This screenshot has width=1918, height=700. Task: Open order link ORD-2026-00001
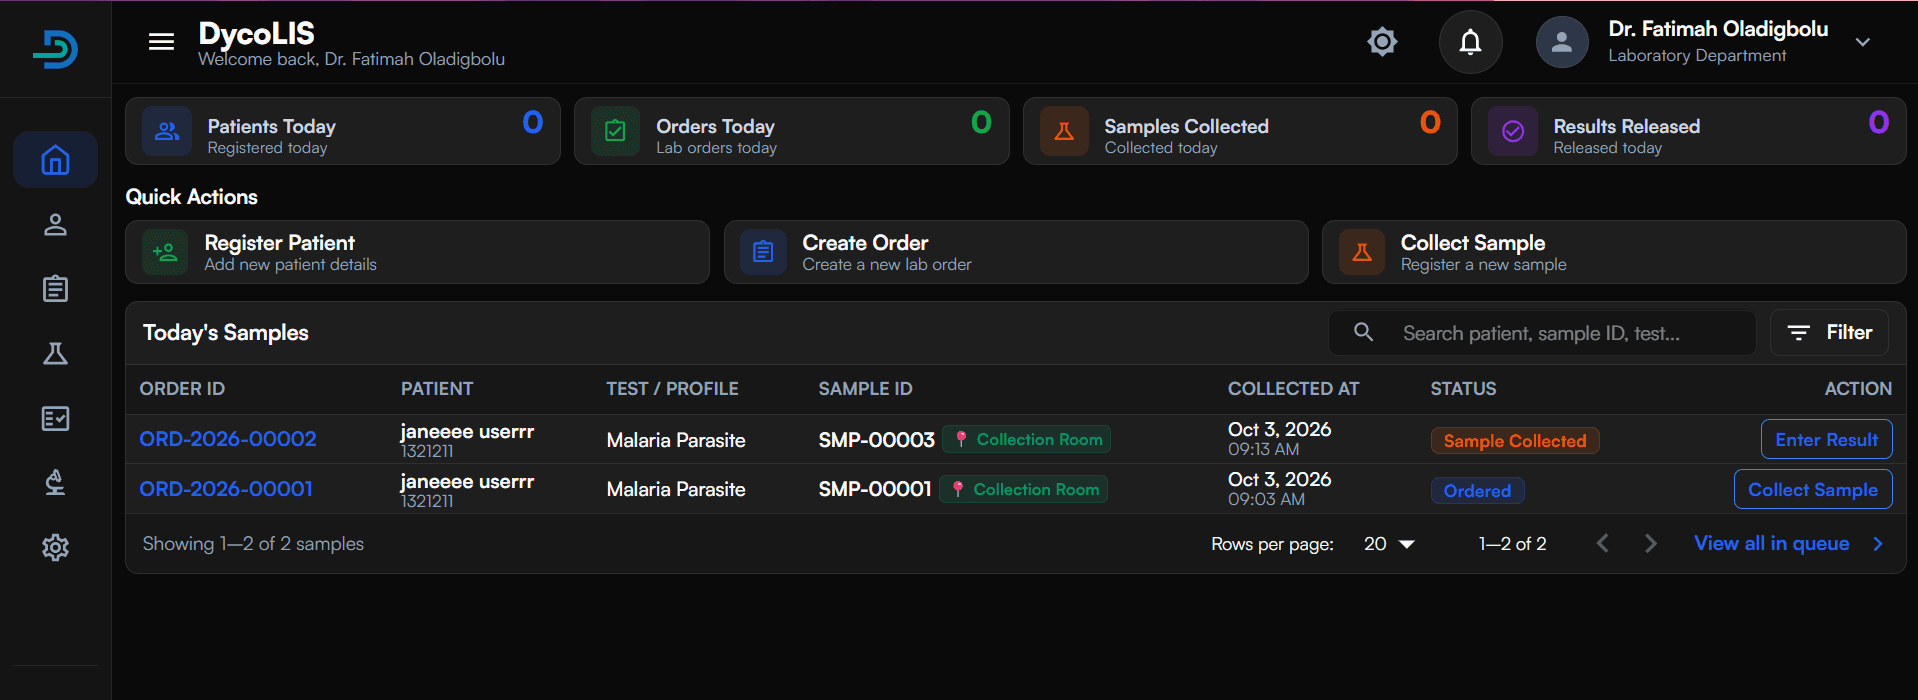(226, 489)
